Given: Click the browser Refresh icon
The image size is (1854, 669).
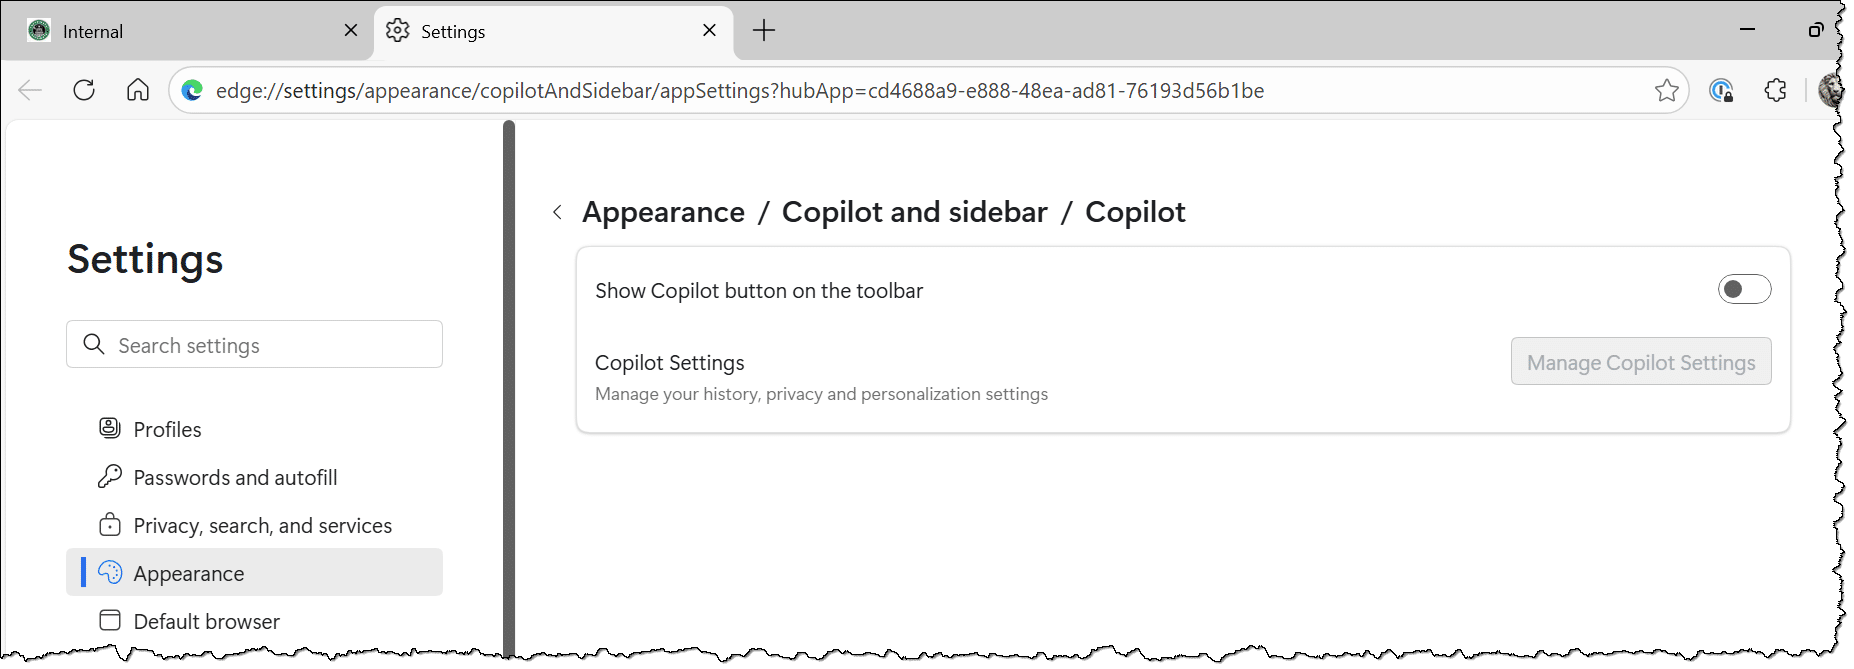Looking at the screenshot, I should pos(84,91).
